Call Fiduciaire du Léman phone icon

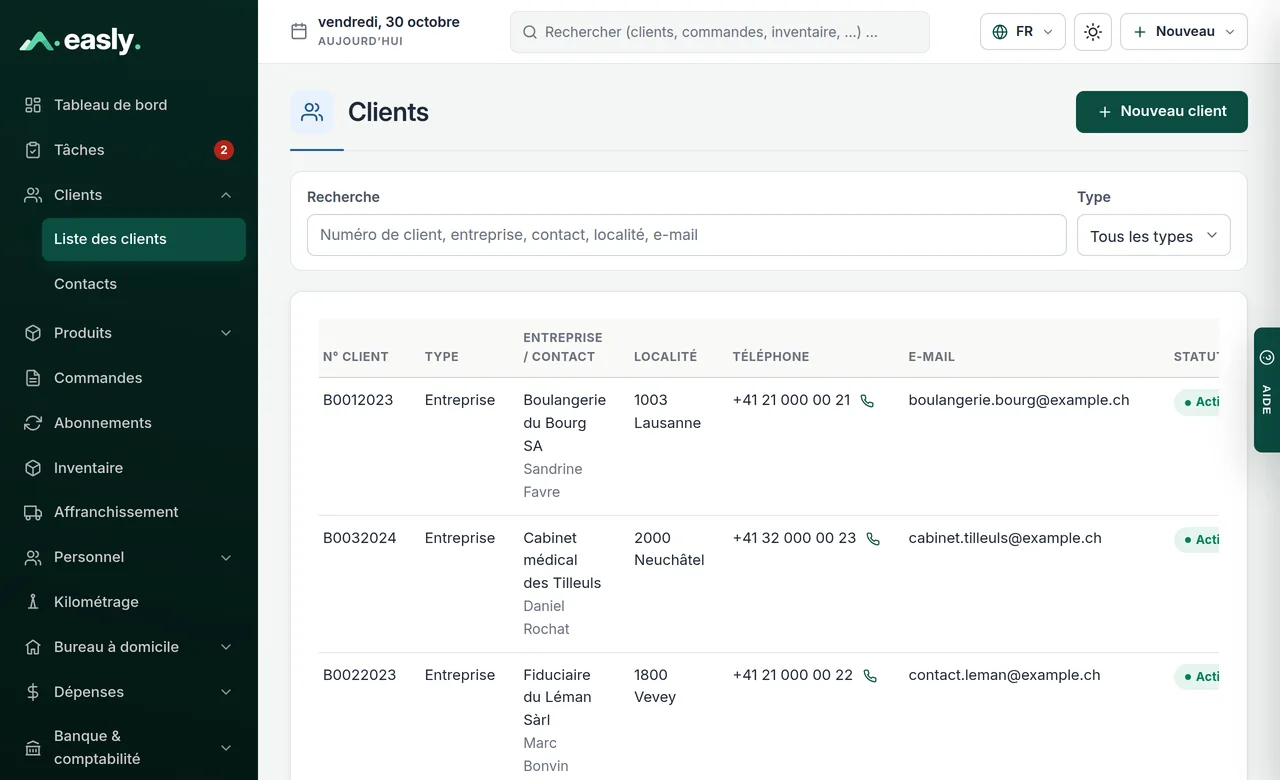tap(870, 676)
